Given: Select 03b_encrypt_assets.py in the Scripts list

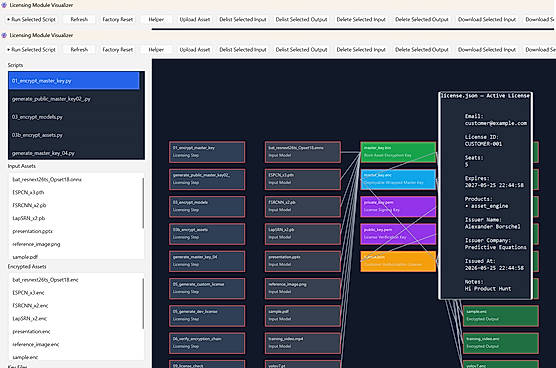Looking at the screenshot, I should click(74, 135).
